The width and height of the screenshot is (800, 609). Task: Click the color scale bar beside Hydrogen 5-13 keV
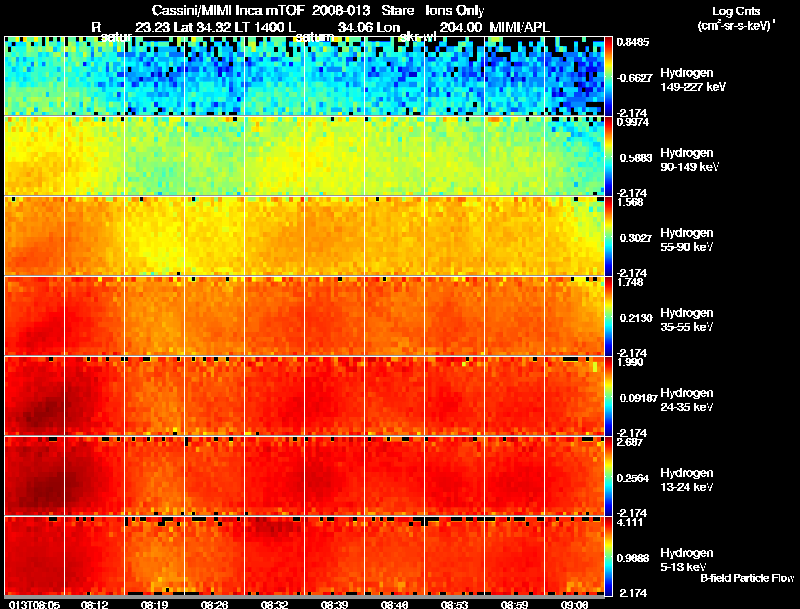[x=608, y=556]
